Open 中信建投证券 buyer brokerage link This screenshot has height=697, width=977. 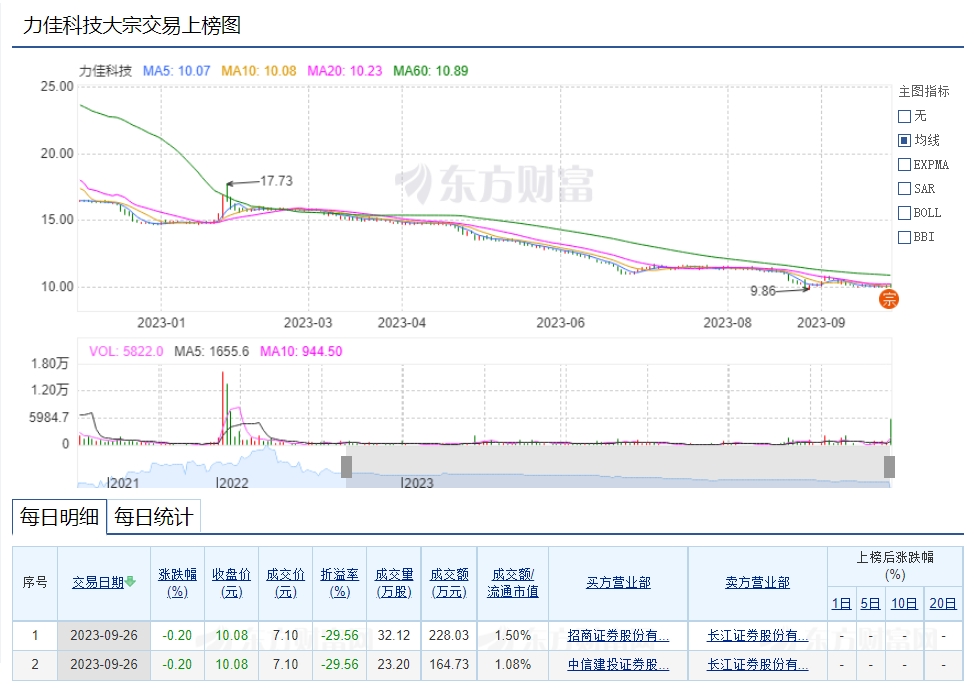click(617, 664)
